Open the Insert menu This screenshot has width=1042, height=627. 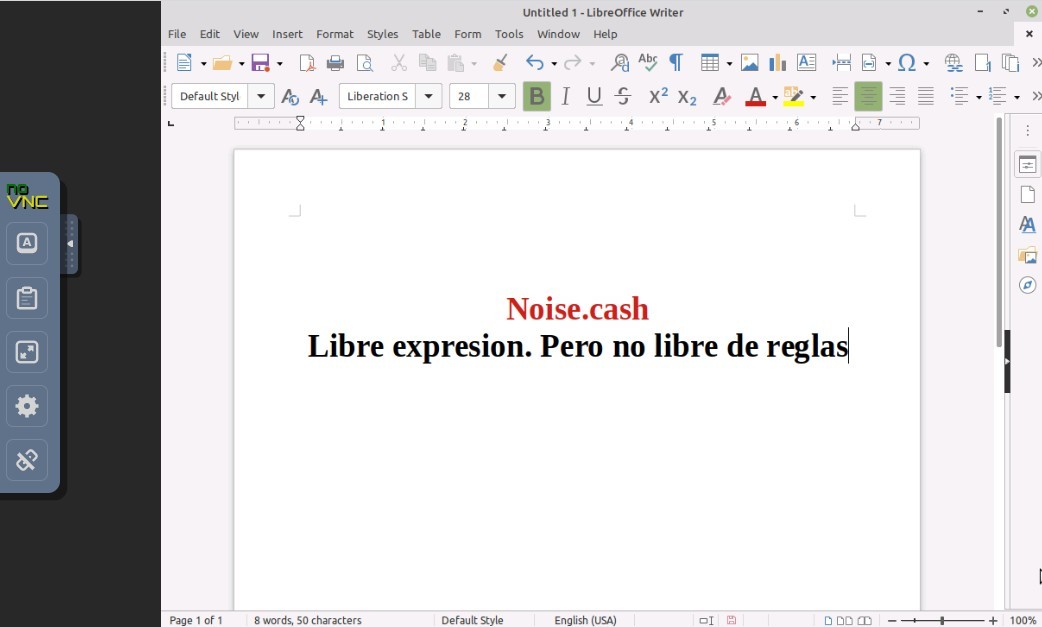[x=287, y=34]
